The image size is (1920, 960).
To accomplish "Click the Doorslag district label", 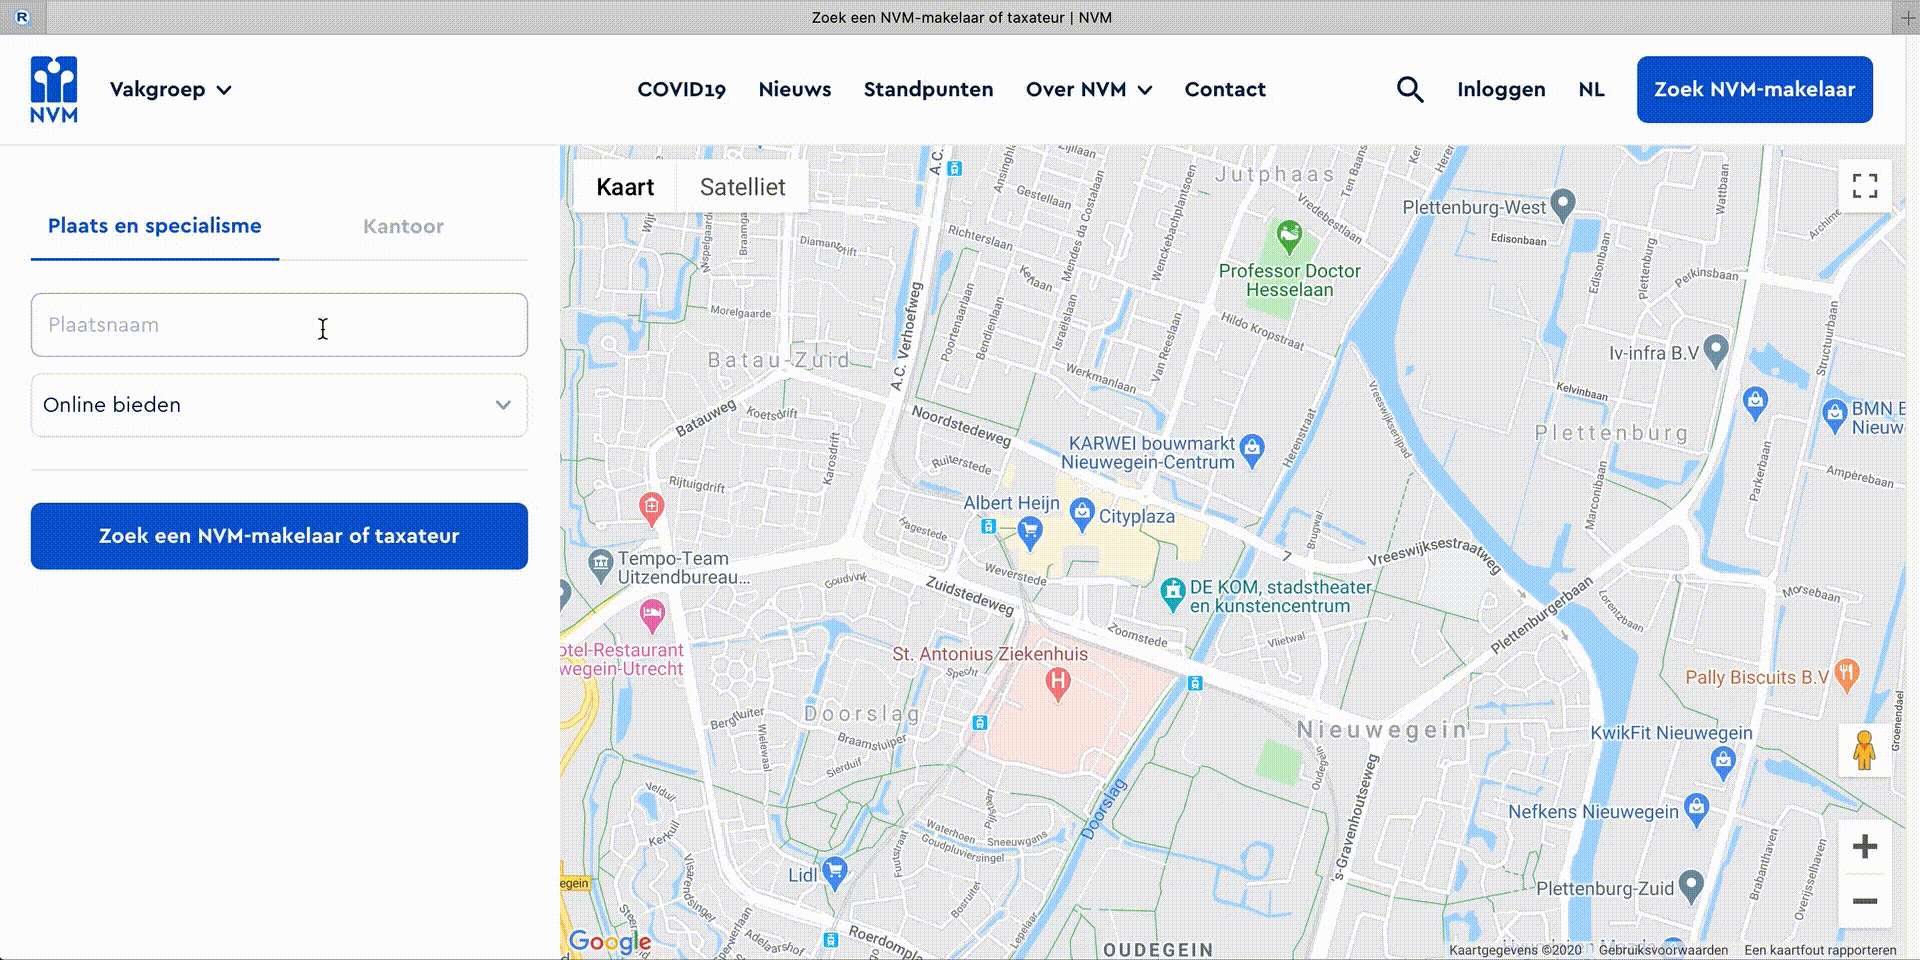I will tap(862, 714).
